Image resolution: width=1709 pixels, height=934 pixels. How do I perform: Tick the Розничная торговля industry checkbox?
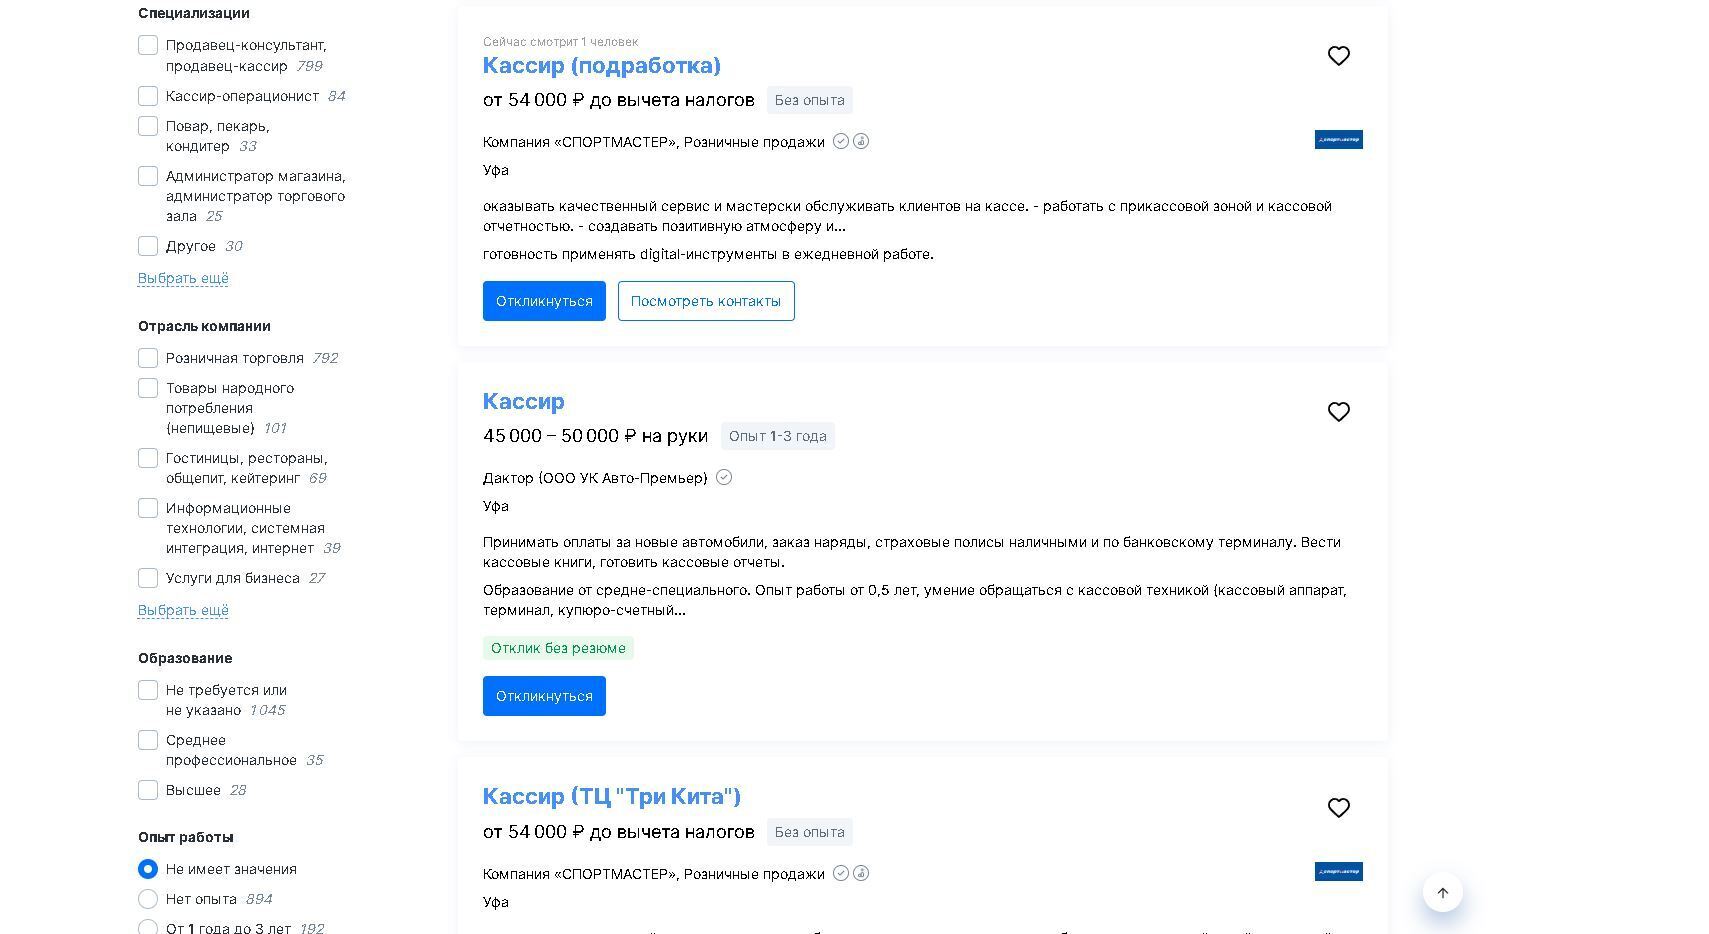(148, 358)
